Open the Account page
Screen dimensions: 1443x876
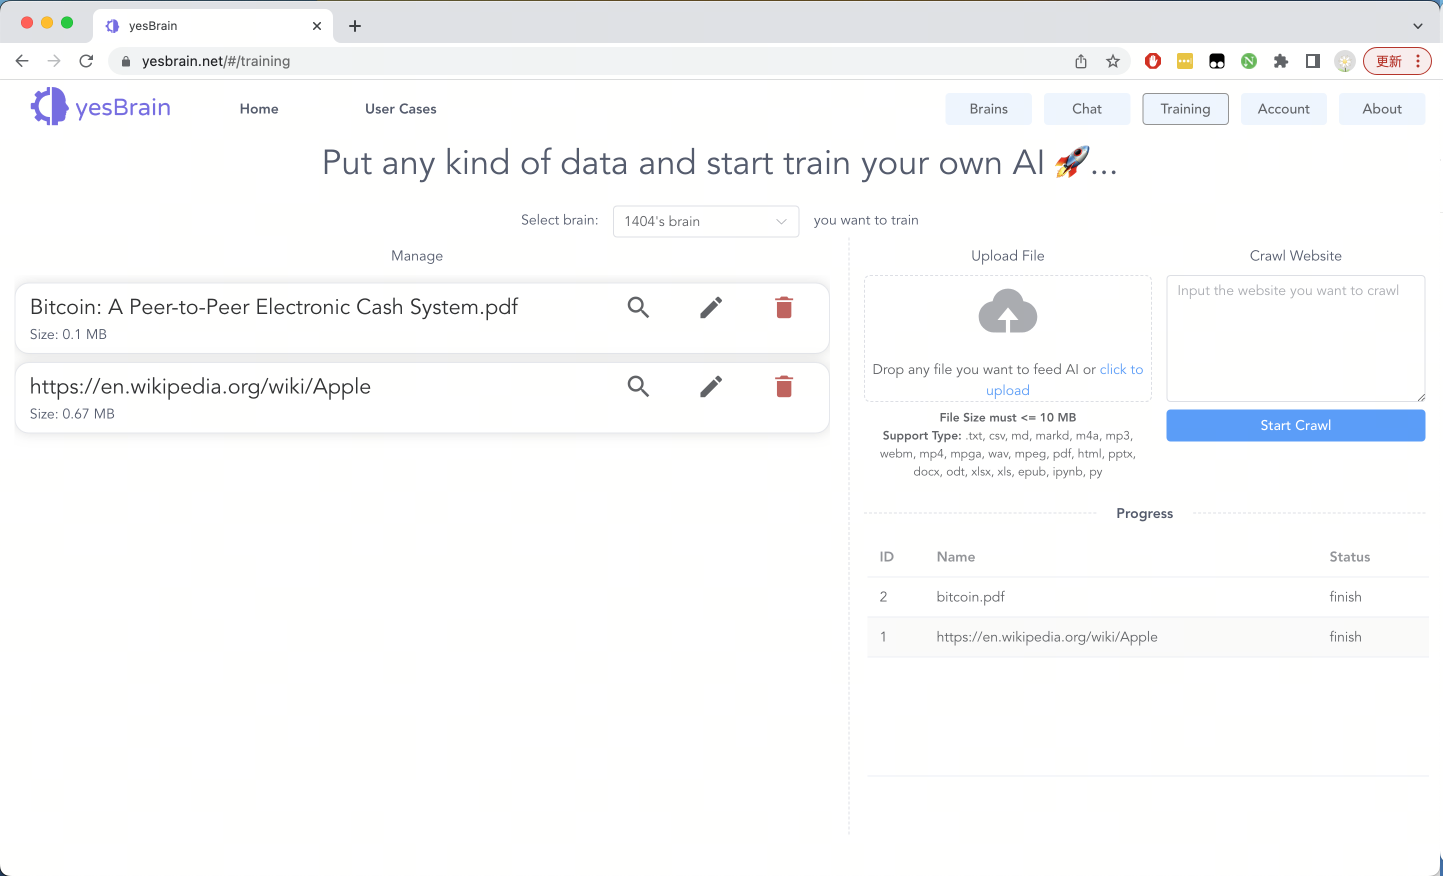[x=1284, y=109]
